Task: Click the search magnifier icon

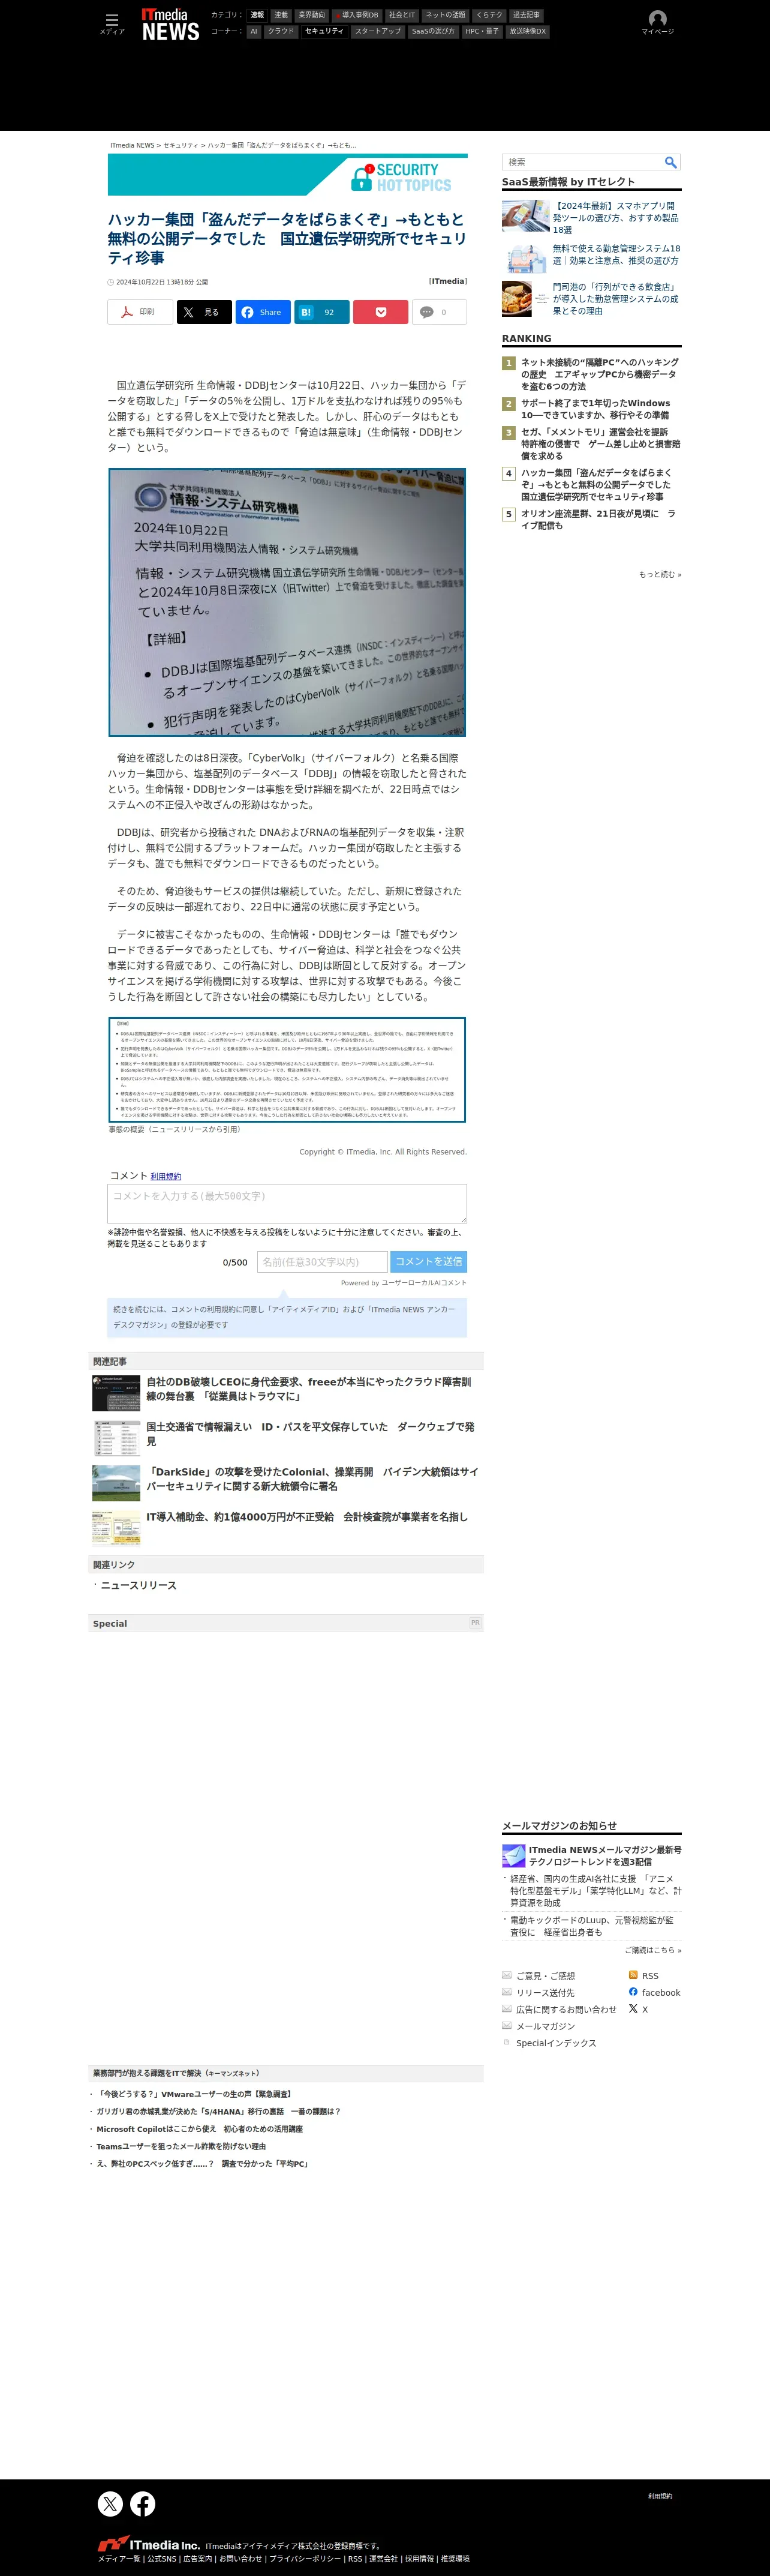Action: pos(671,162)
